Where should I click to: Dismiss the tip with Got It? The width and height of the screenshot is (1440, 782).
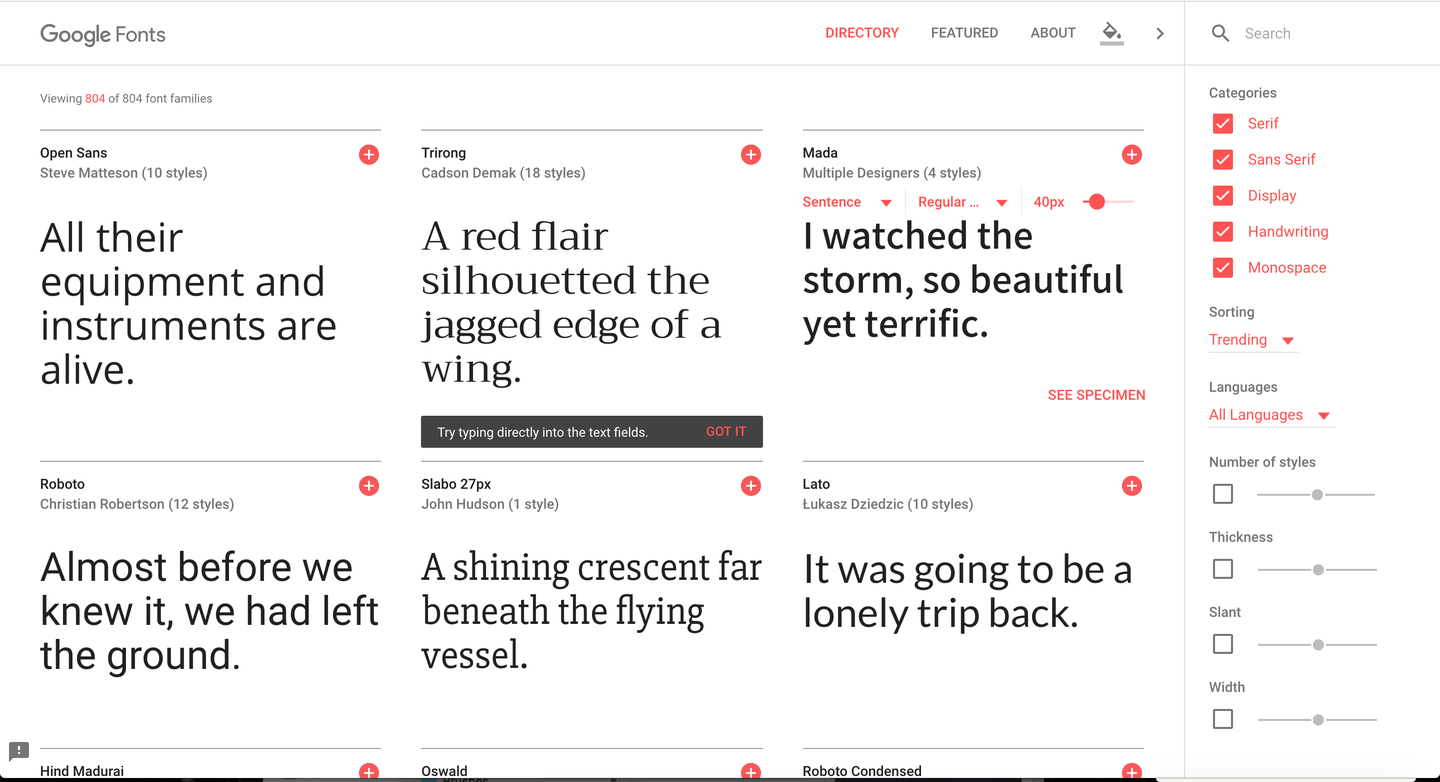[x=726, y=432]
